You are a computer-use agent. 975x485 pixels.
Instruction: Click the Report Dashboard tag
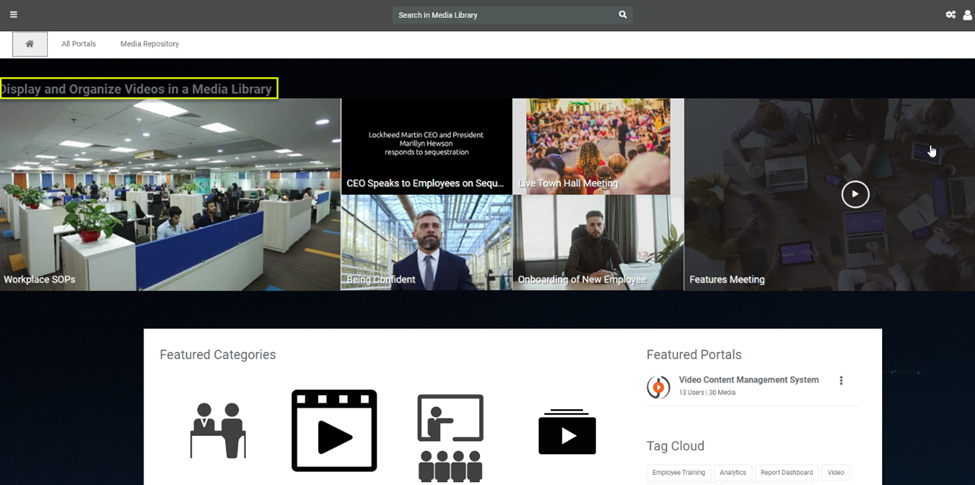point(786,473)
